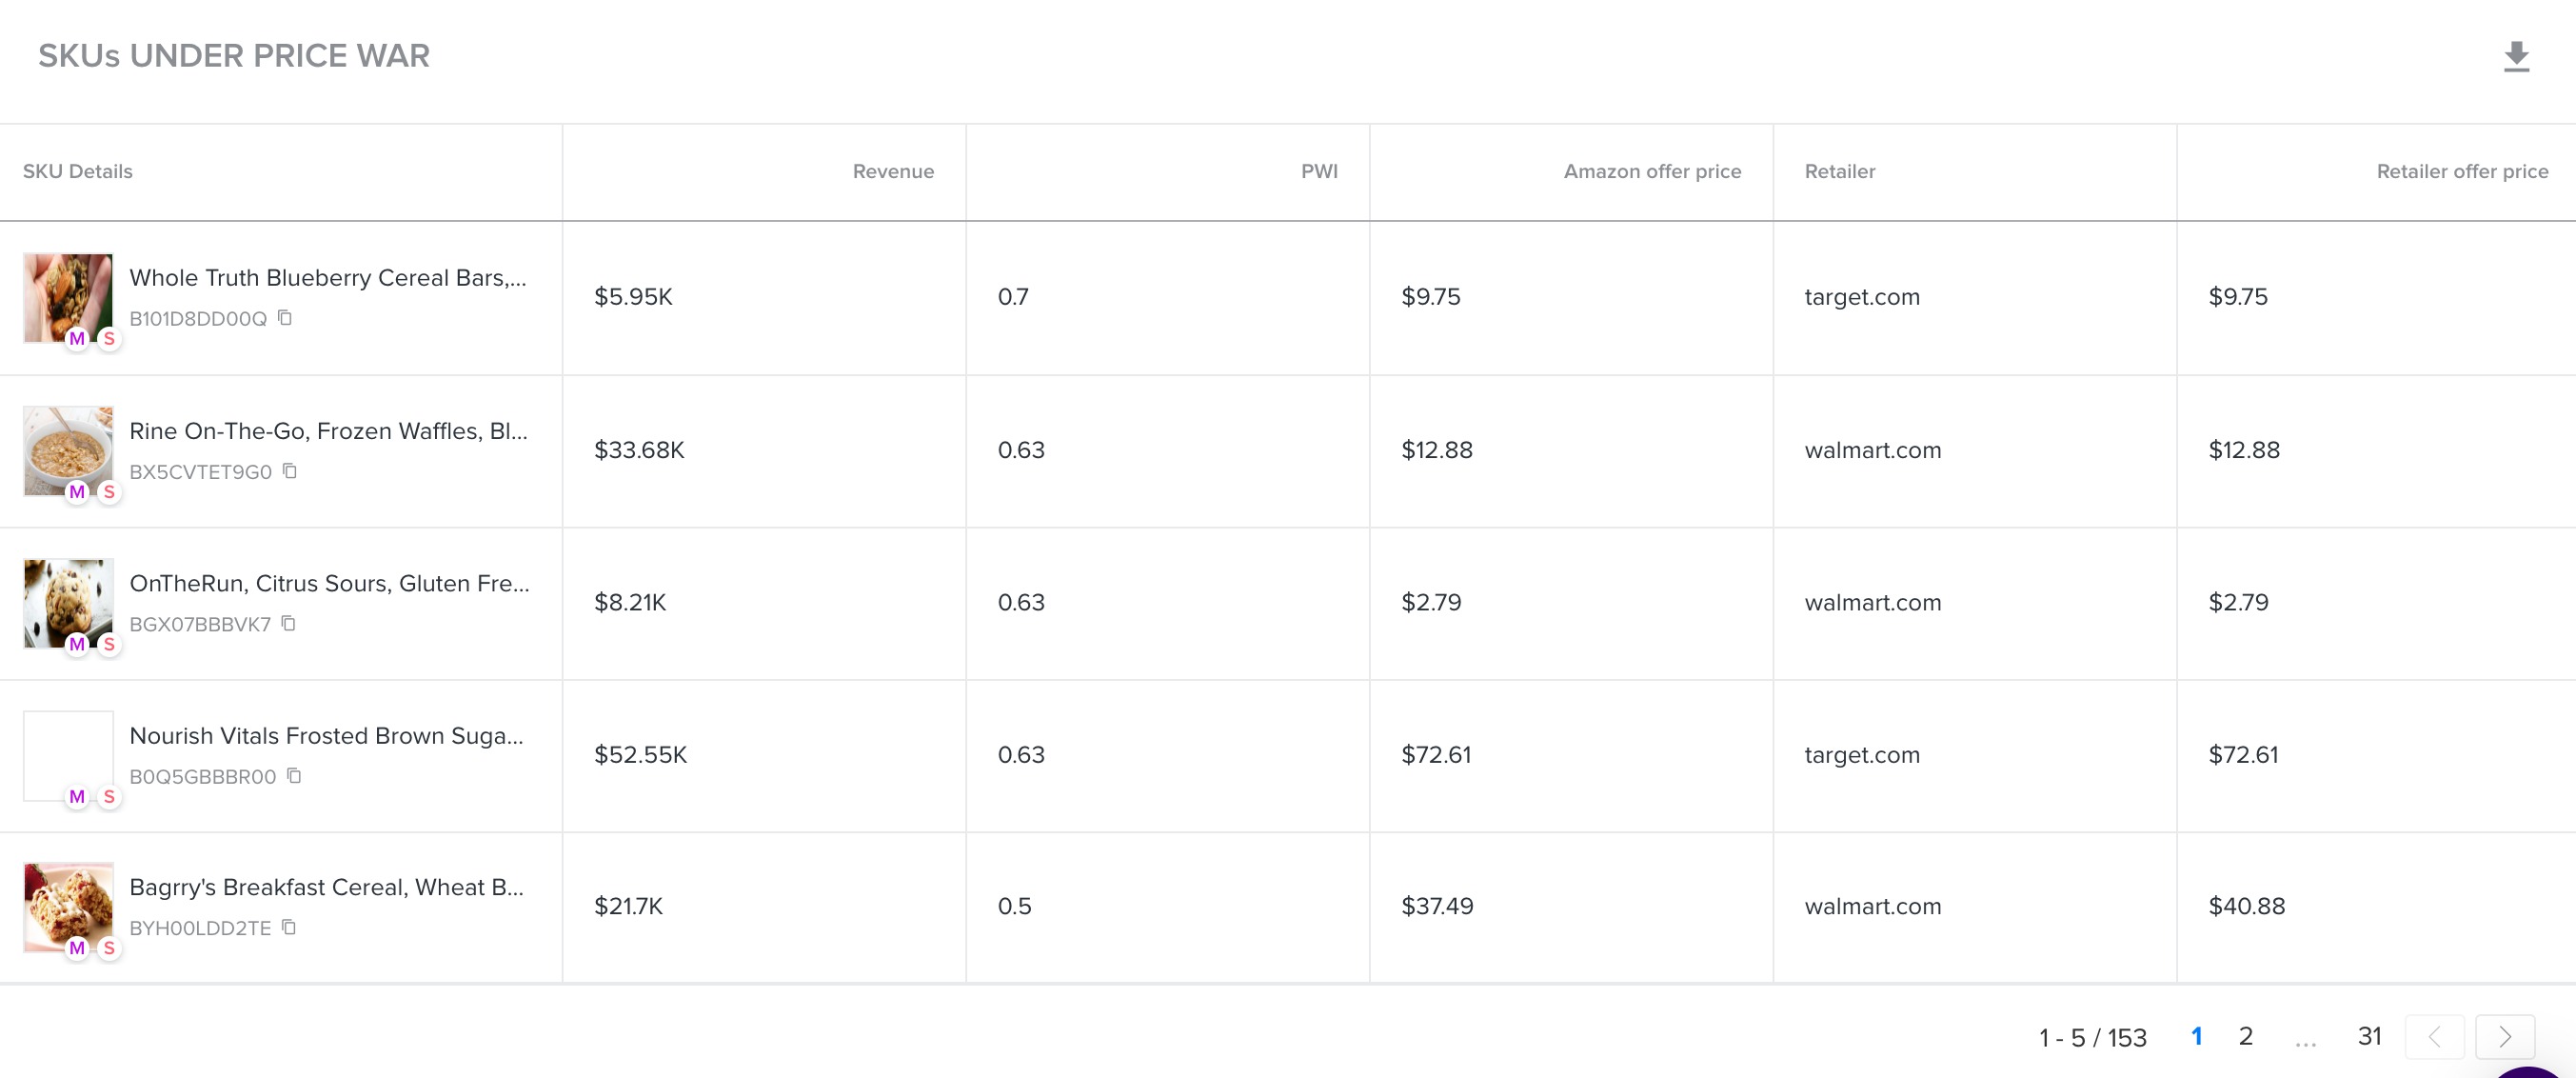Click PWI value 0.7
Image resolution: width=2576 pixels, height=1078 pixels.
[x=1013, y=297]
